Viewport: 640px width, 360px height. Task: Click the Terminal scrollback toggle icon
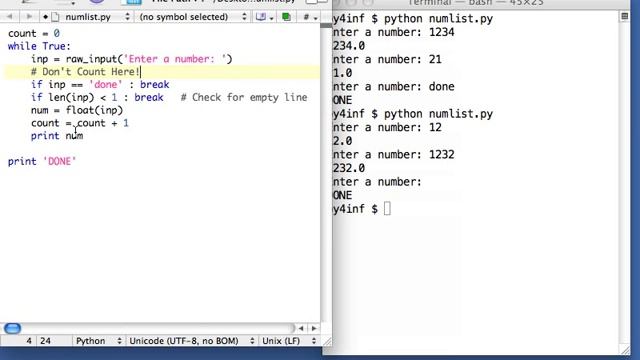624,16
